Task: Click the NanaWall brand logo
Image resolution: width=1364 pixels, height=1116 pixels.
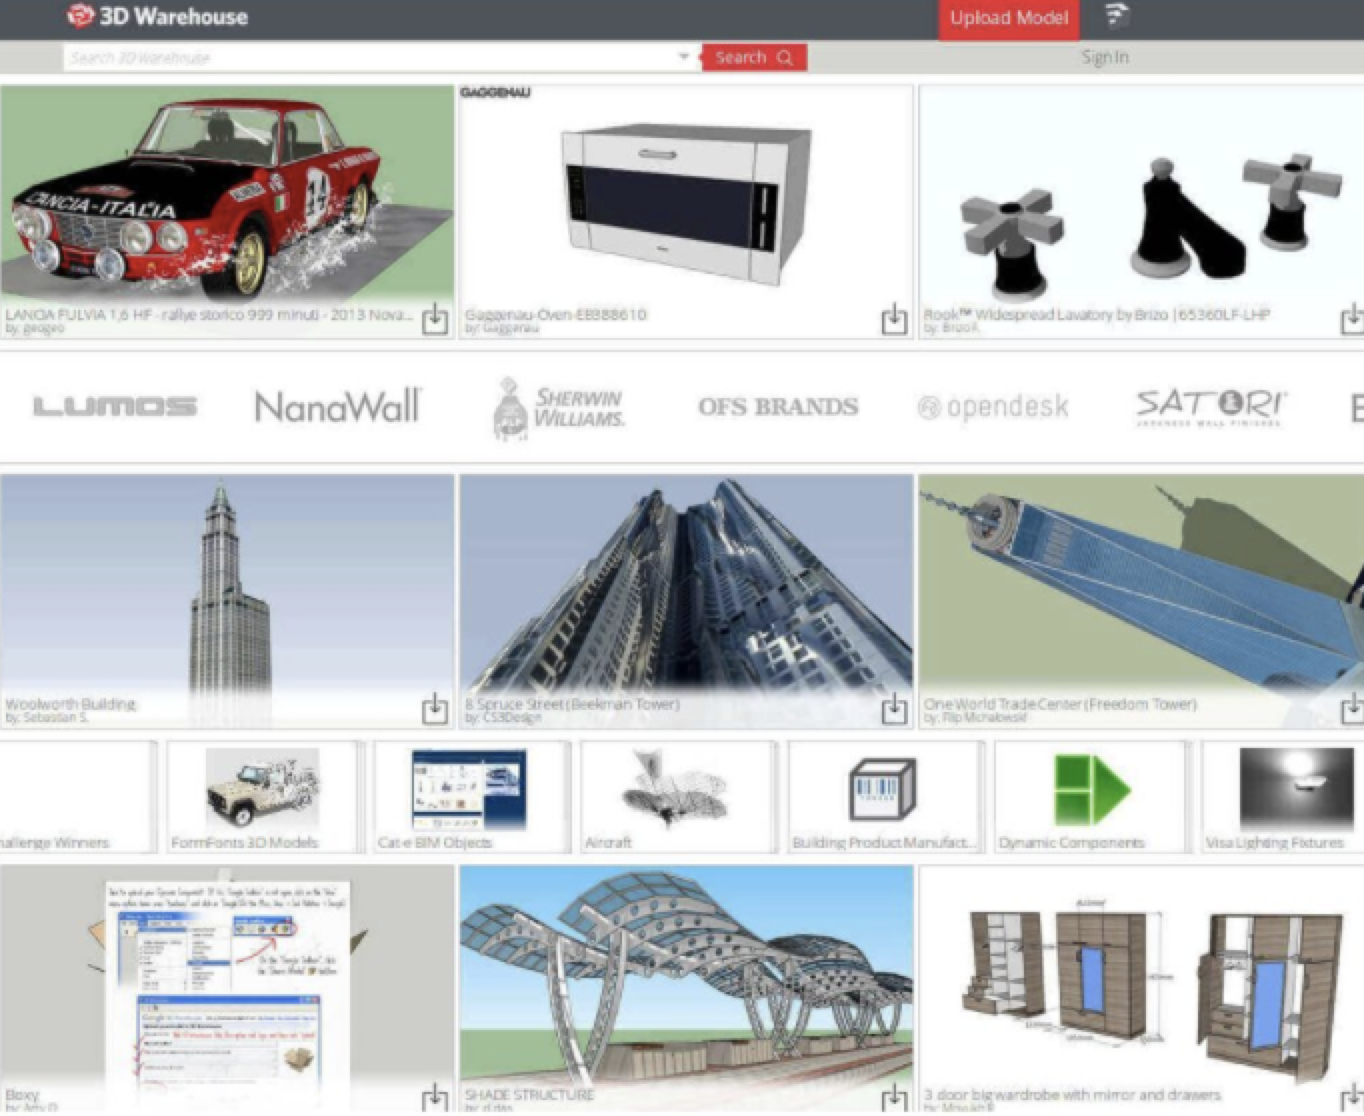Action: [338, 406]
